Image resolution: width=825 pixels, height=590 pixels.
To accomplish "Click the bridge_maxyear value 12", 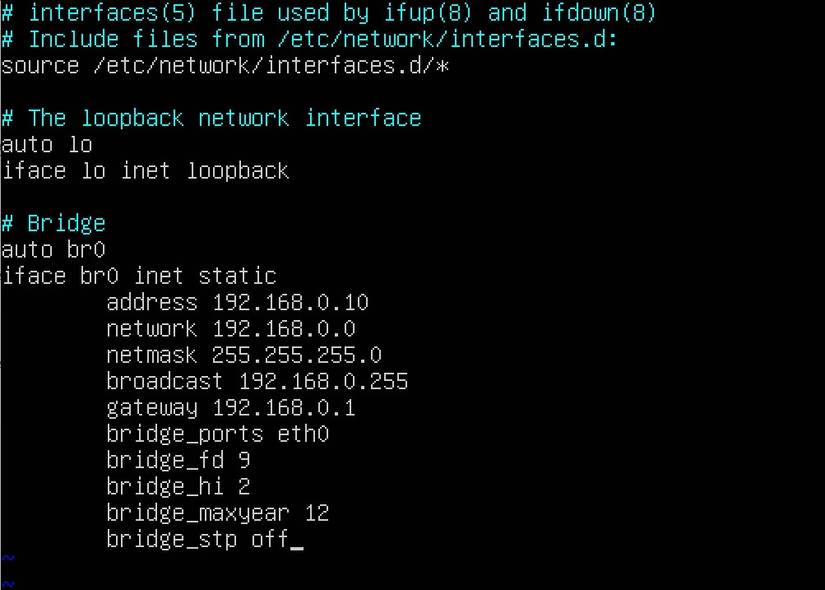I will click(x=316, y=513).
